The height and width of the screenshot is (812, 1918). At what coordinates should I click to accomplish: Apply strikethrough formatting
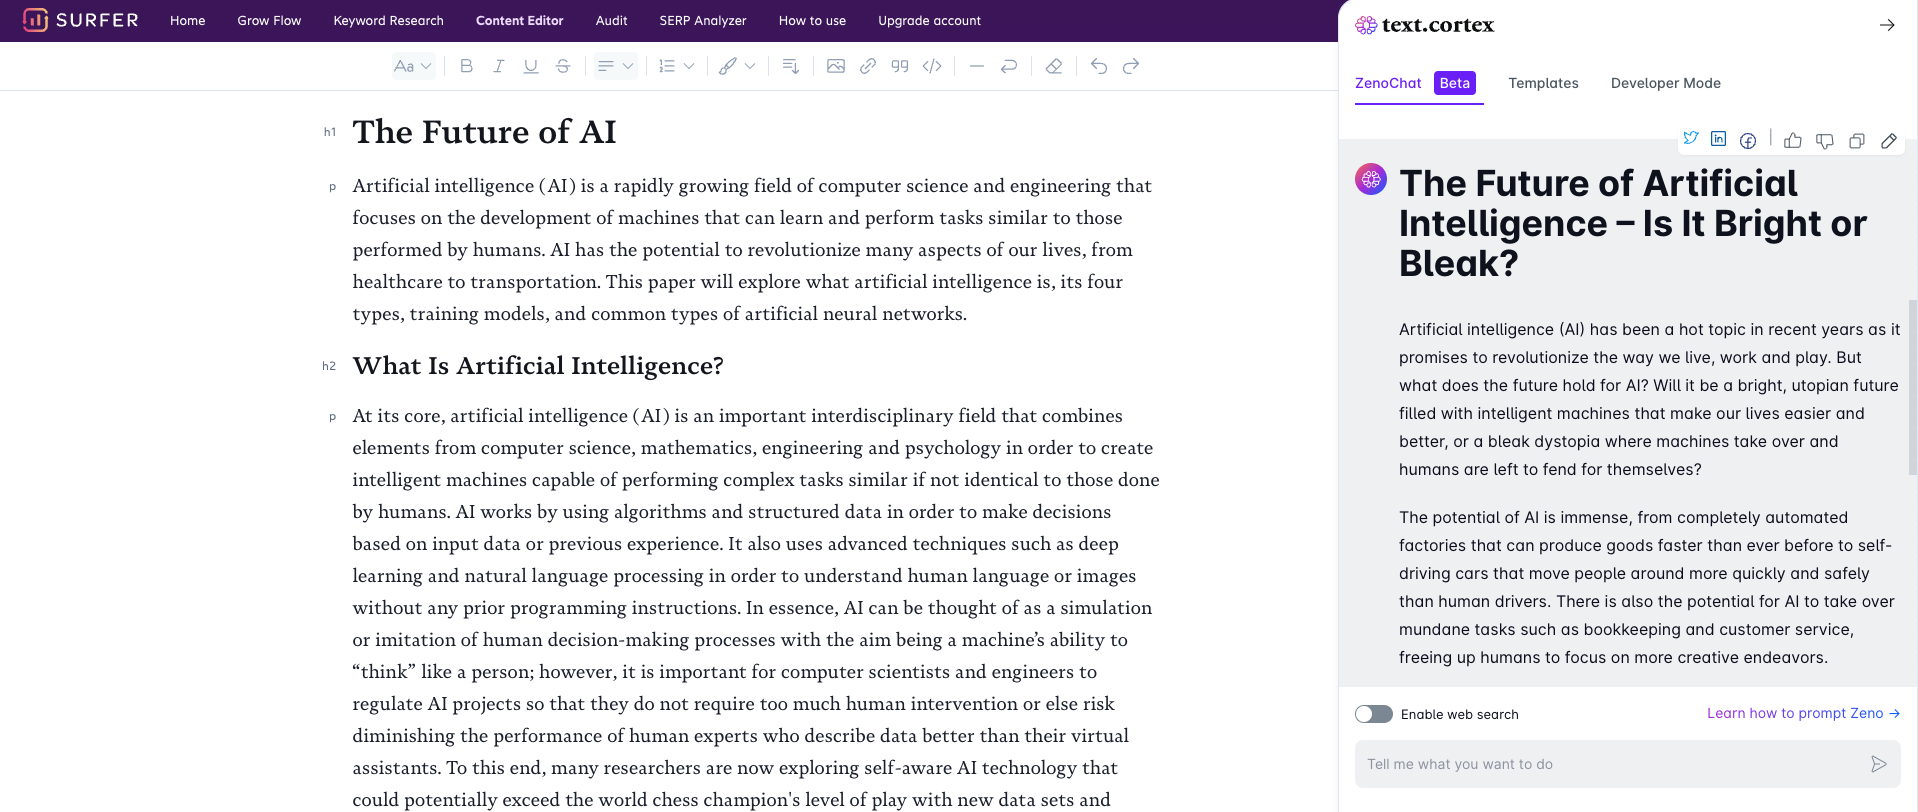pos(563,66)
